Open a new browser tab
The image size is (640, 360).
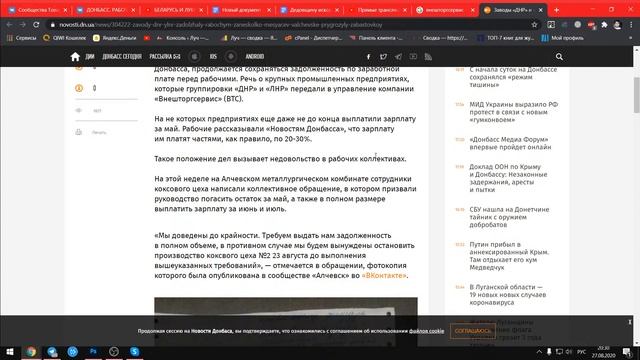[x=556, y=10]
